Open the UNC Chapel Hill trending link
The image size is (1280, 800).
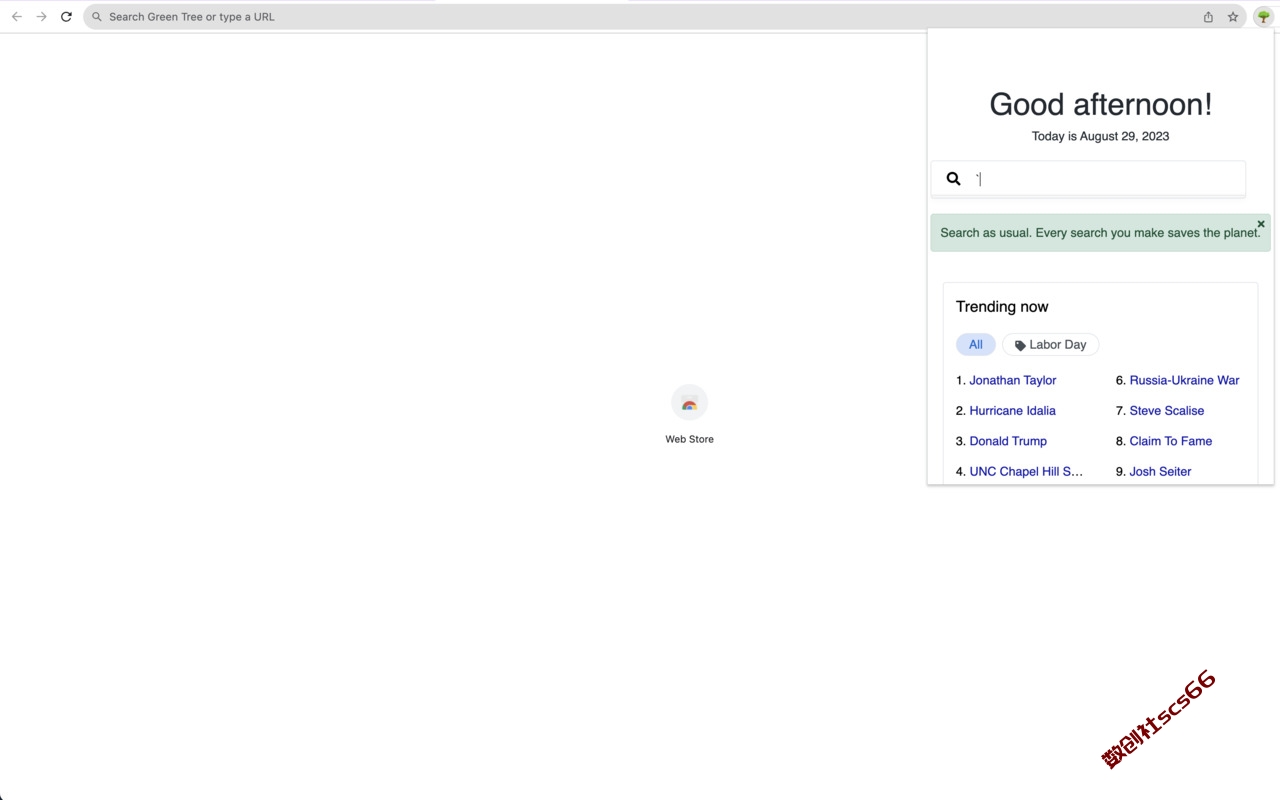pos(1026,472)
